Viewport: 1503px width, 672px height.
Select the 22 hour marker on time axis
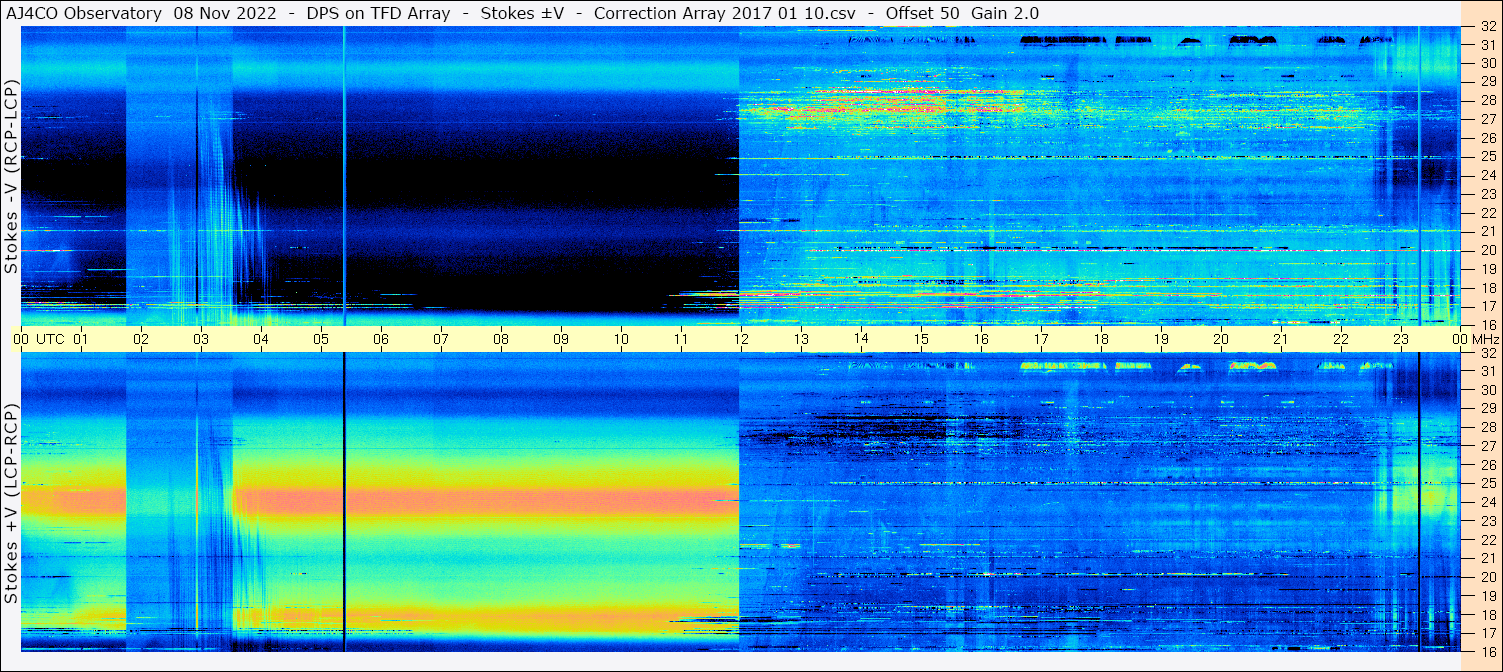(1341, 339)
